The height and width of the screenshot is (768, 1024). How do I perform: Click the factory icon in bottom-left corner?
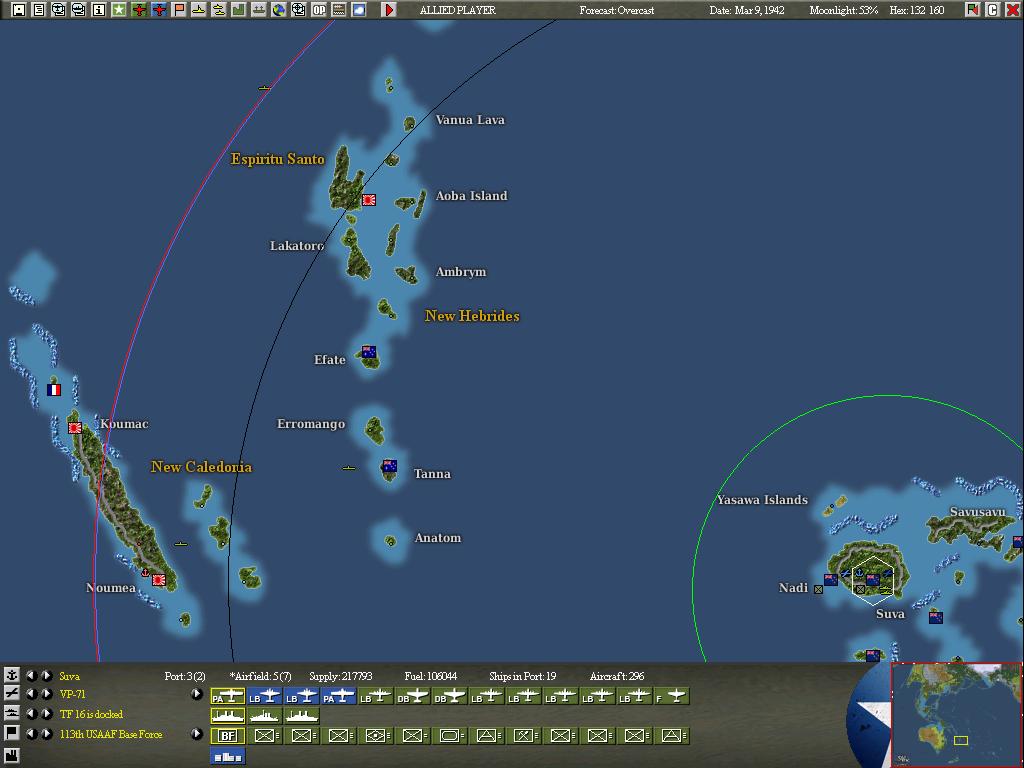[x=11, y=756]
